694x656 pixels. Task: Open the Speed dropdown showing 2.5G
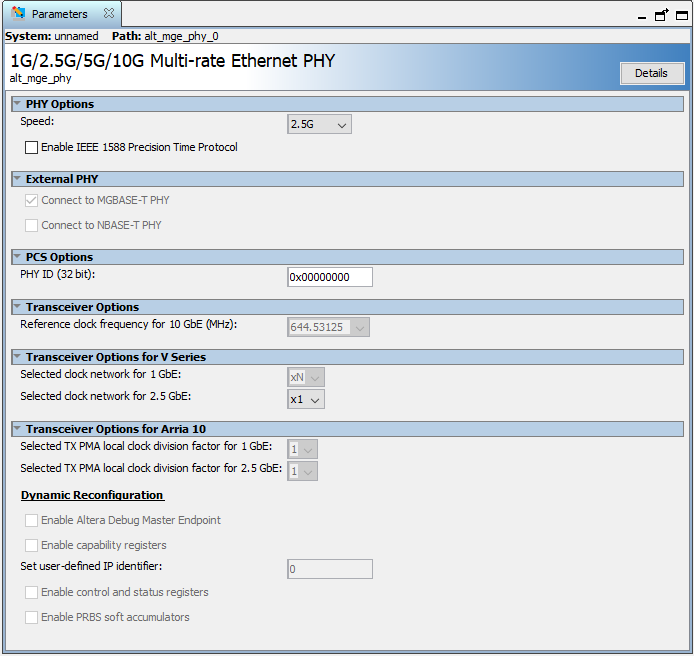point(319,124)
